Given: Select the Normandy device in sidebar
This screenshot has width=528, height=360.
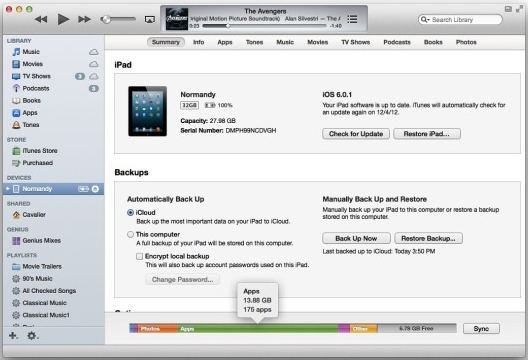Looking at the screenshot, I should coord(53,189).
